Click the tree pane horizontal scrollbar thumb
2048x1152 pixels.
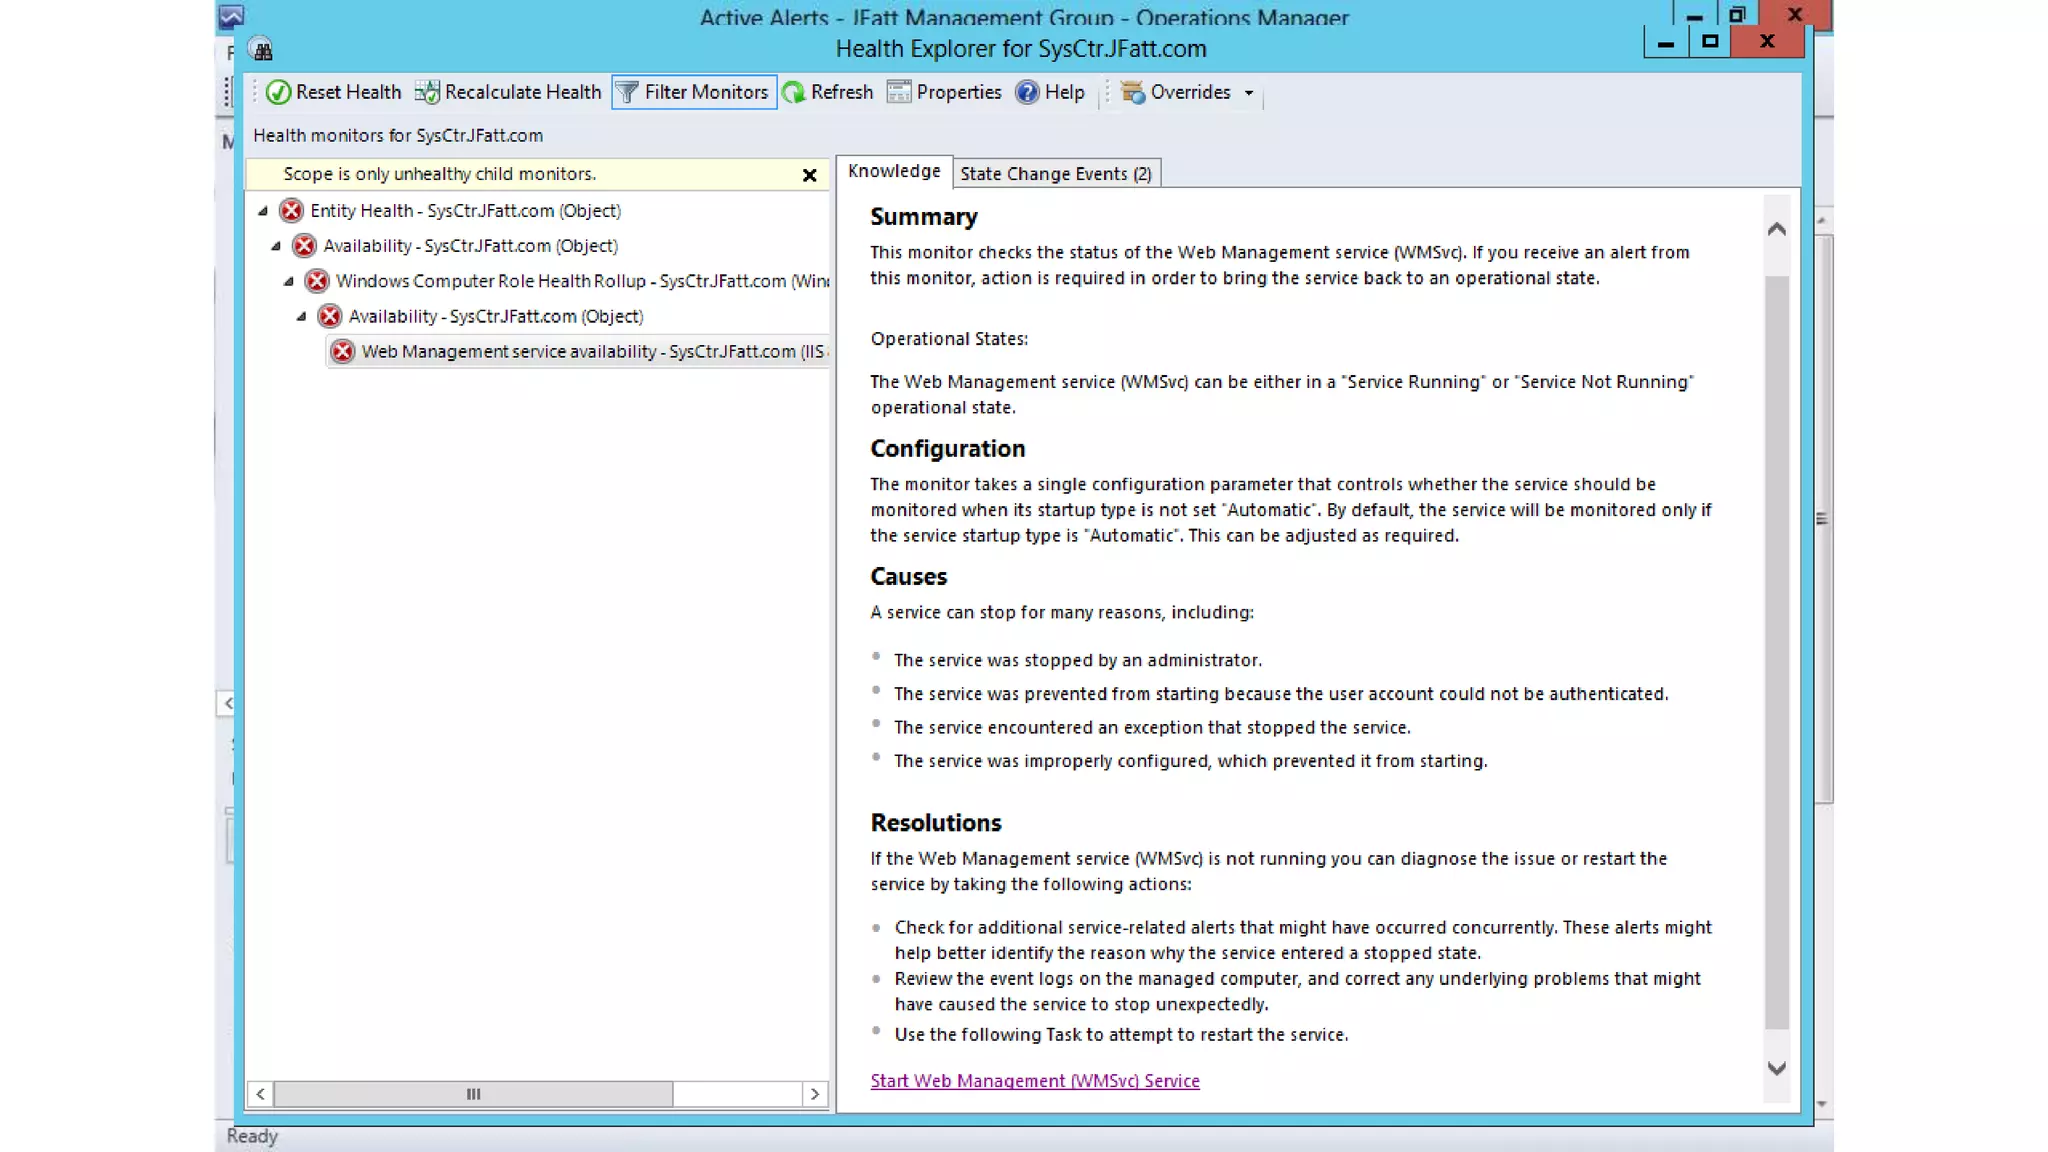(x=473, y=1094)
